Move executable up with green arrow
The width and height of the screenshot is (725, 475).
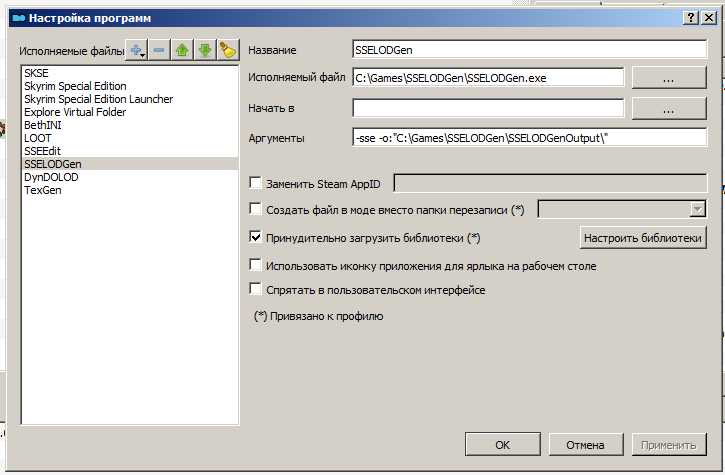click(x=182, y=50)
